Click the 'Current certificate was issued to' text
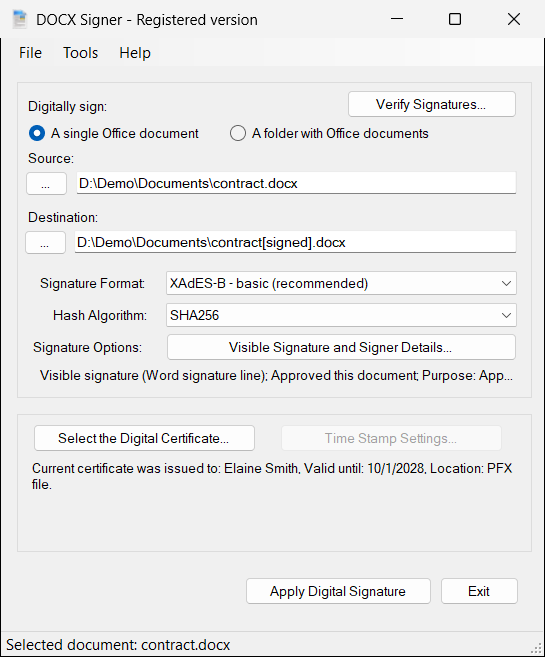 click(x=272, y=476)
